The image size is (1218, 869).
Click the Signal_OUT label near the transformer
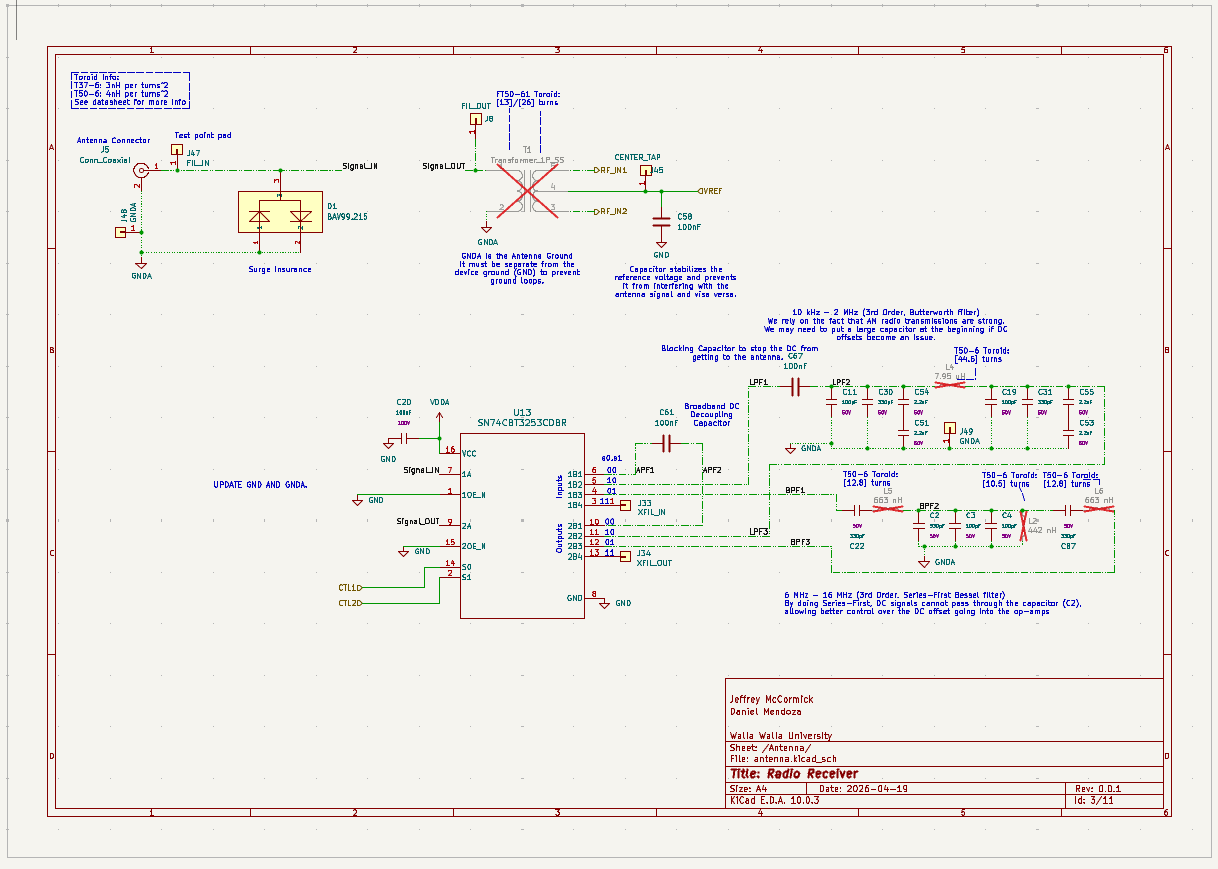tap(444, 166)
